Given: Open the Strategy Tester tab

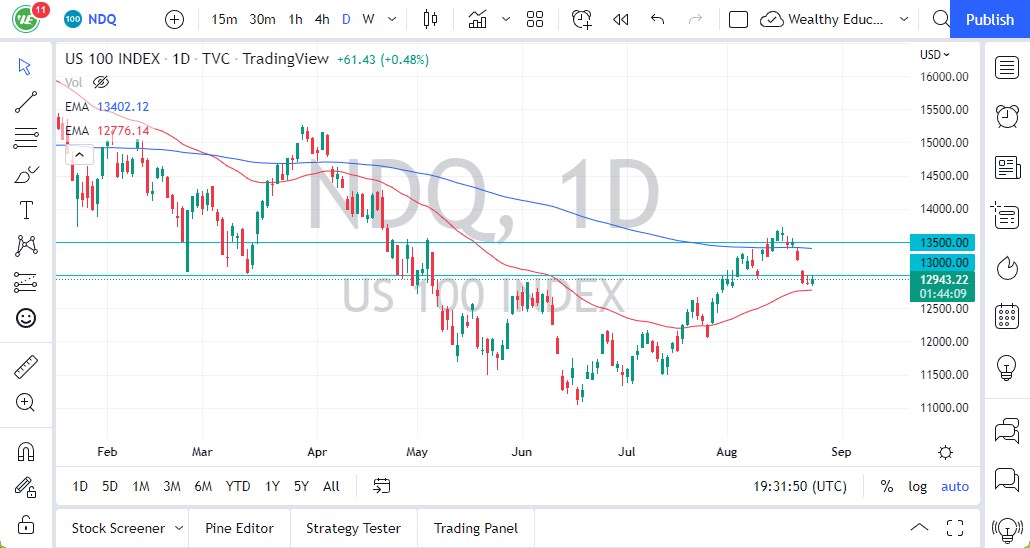Looking at the screenshot, I should coord(353,528).
